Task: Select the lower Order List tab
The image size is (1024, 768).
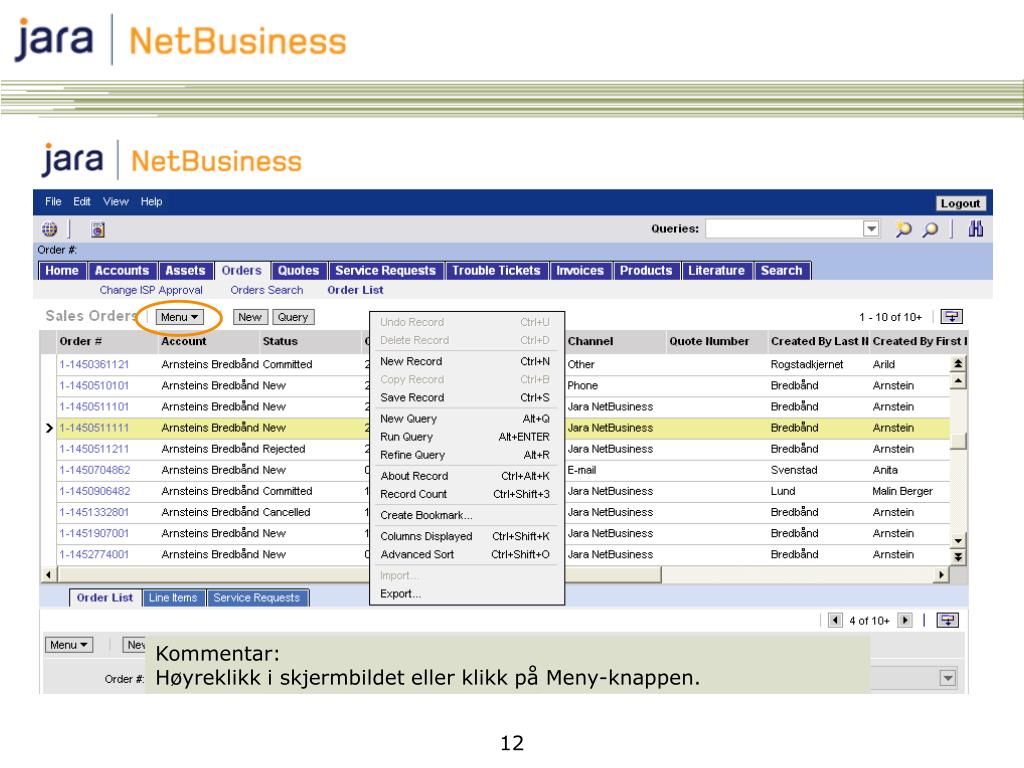Action: pyautogui.click(x=104, y=598)
